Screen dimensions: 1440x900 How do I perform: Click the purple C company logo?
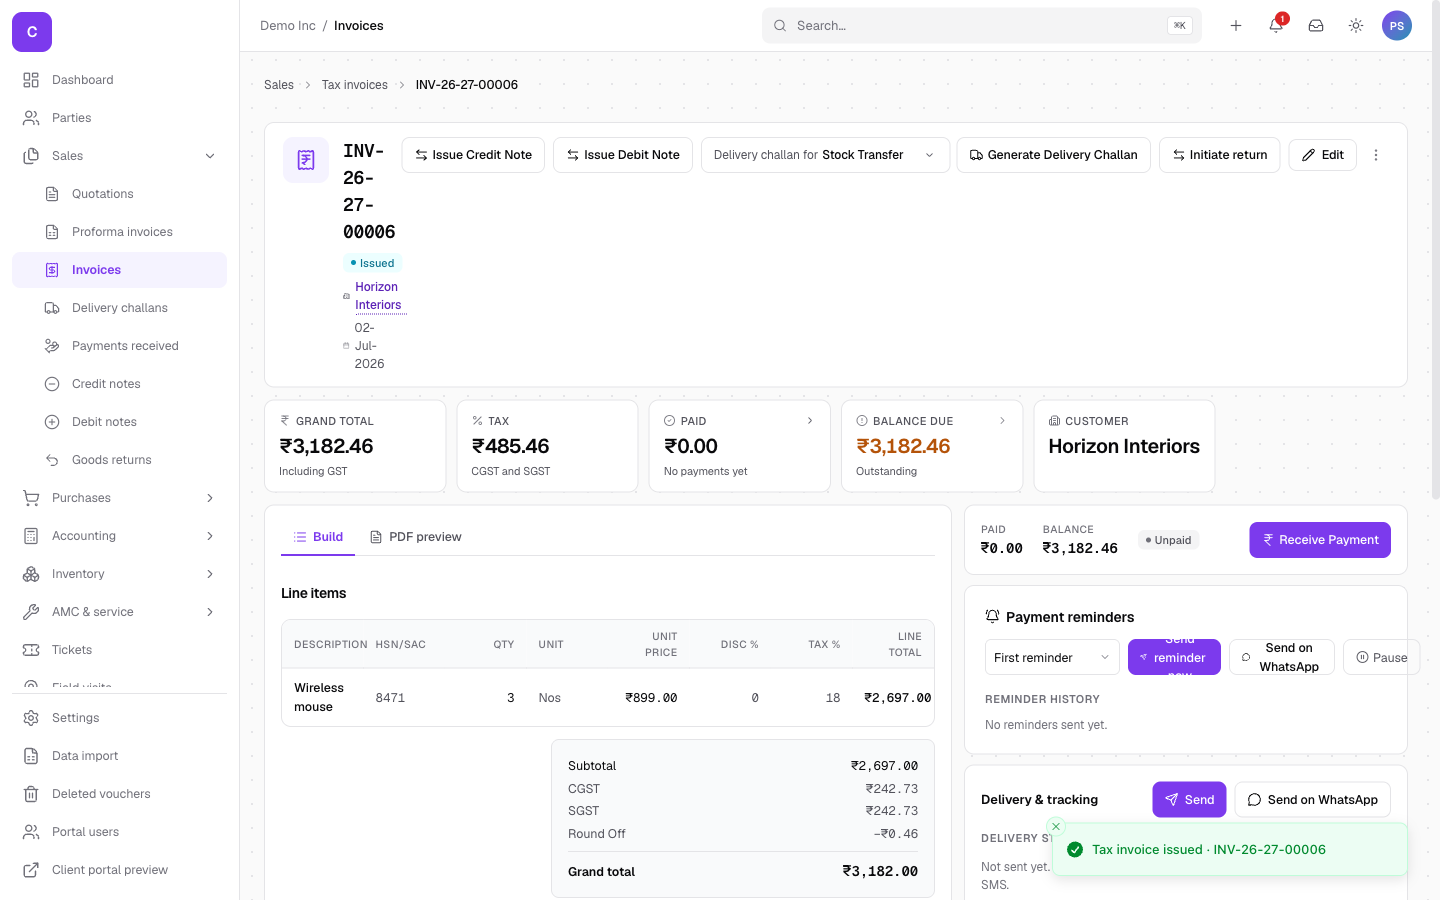32,32
